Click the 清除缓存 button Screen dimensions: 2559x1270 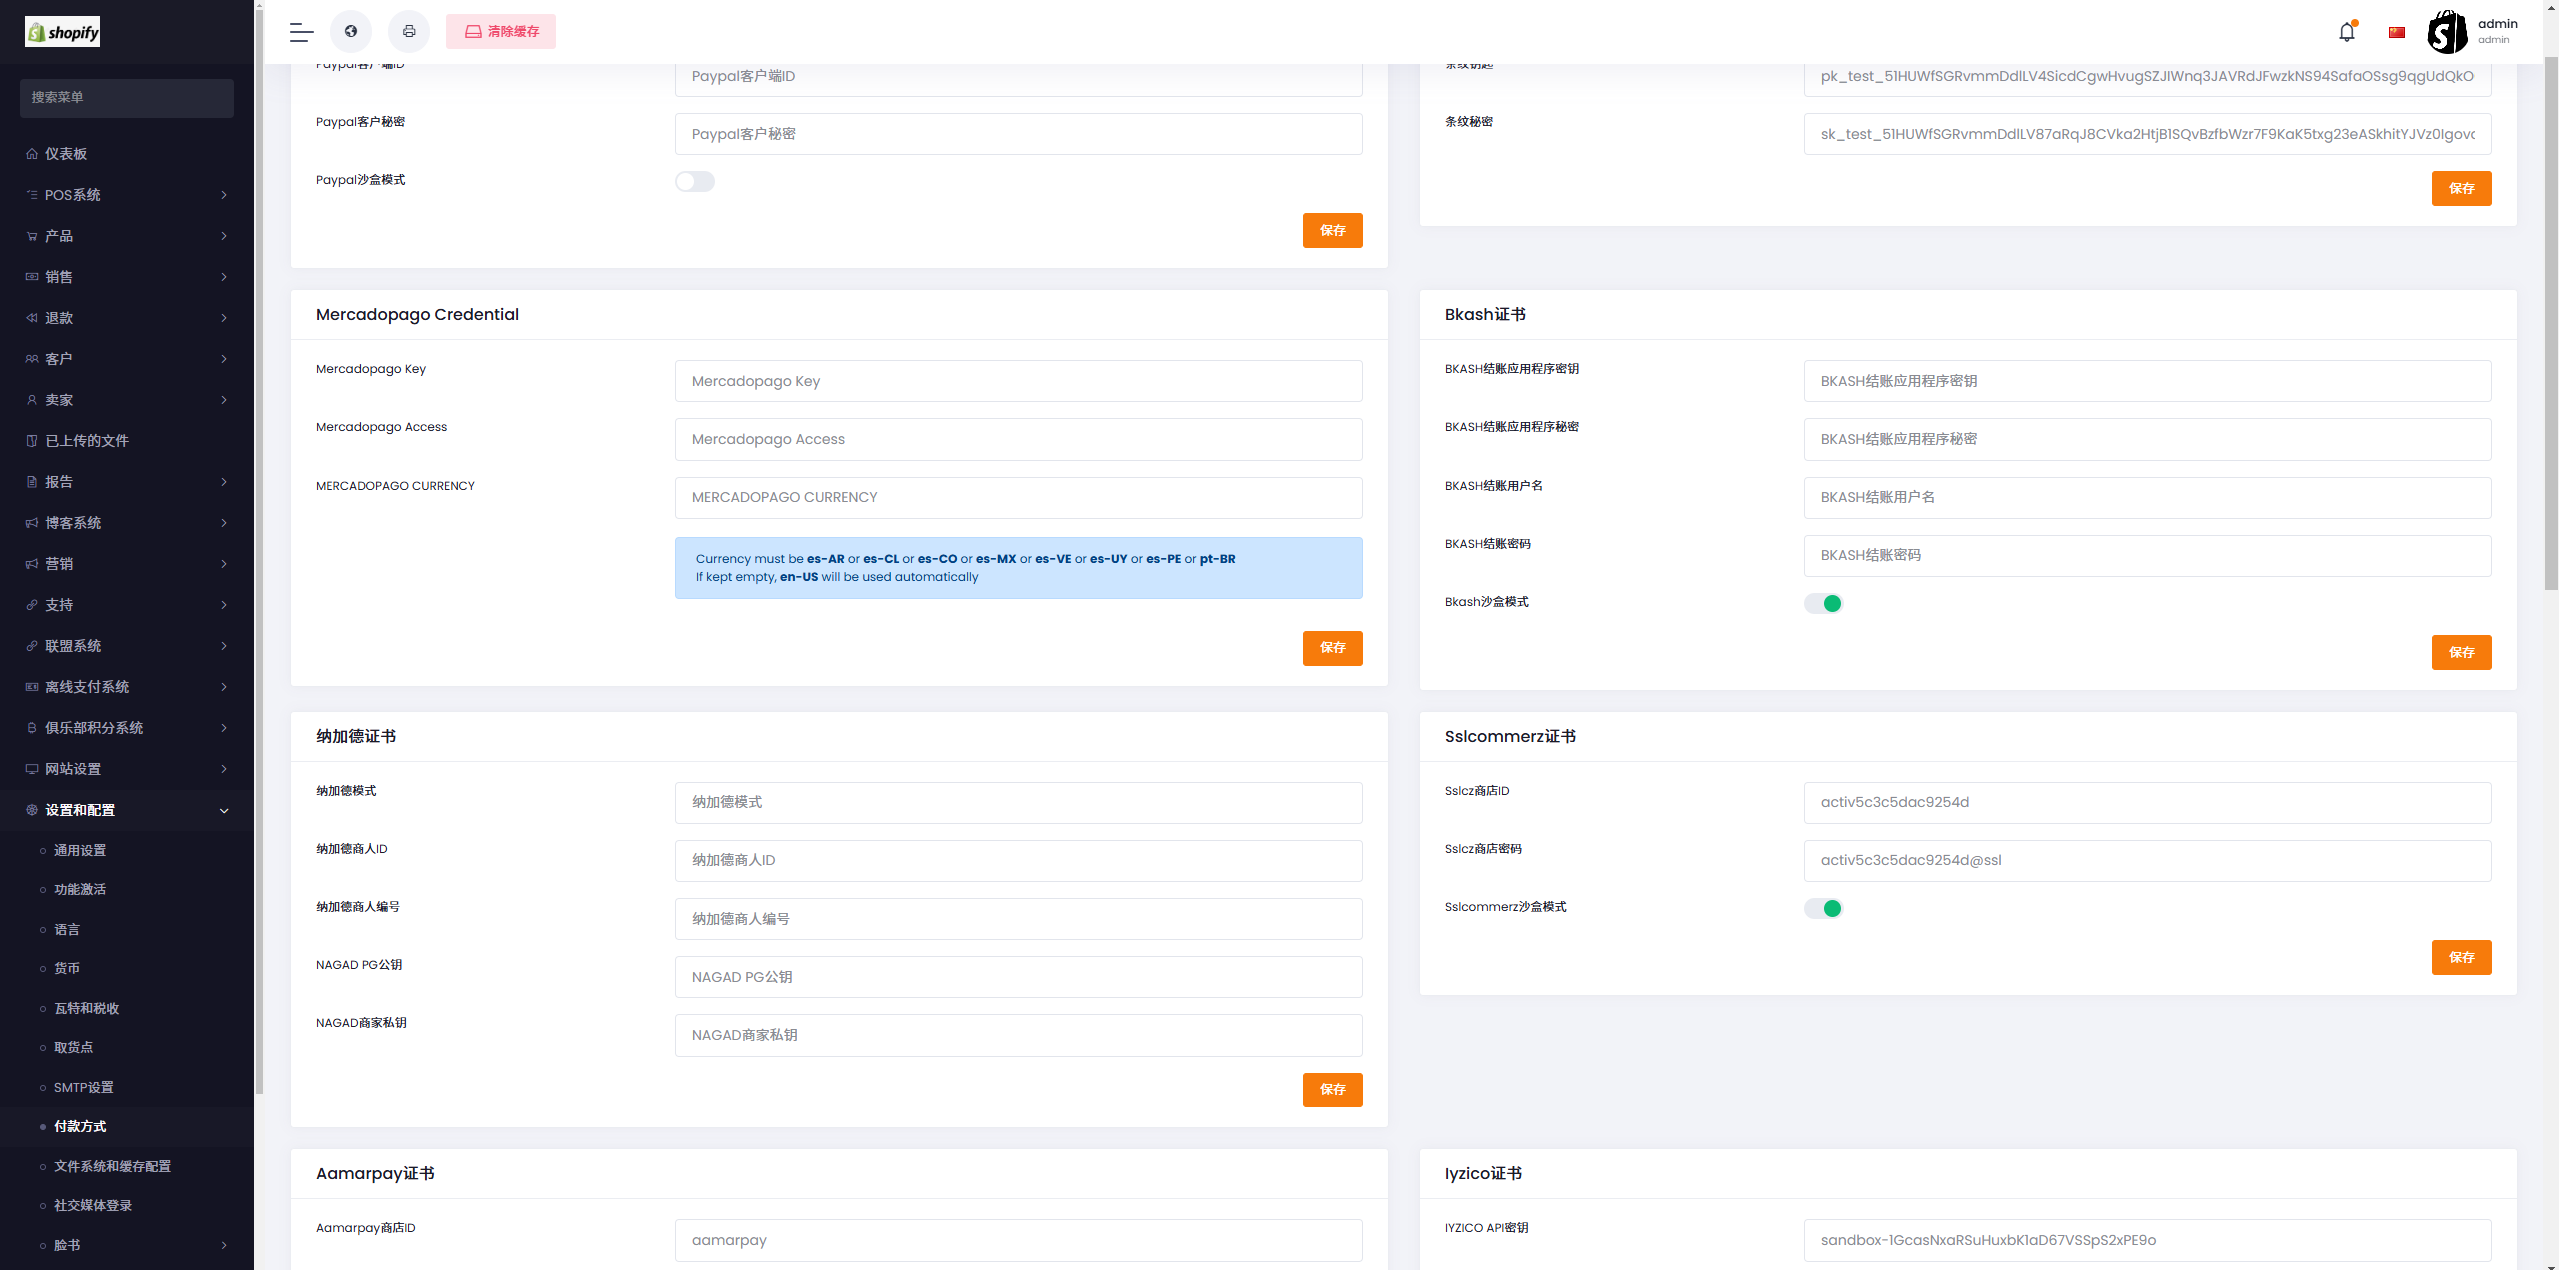coord(501,32)
